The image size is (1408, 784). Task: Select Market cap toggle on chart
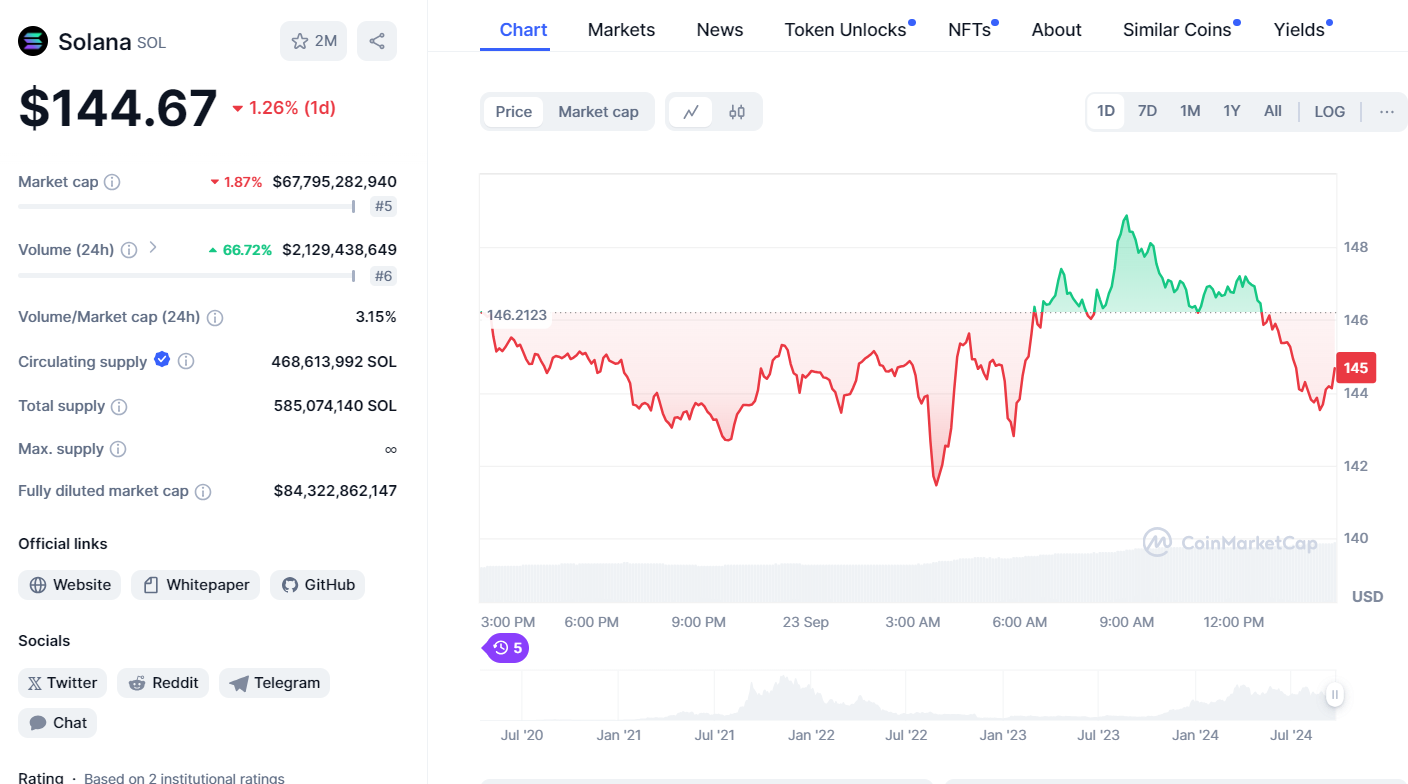point(598,112)
